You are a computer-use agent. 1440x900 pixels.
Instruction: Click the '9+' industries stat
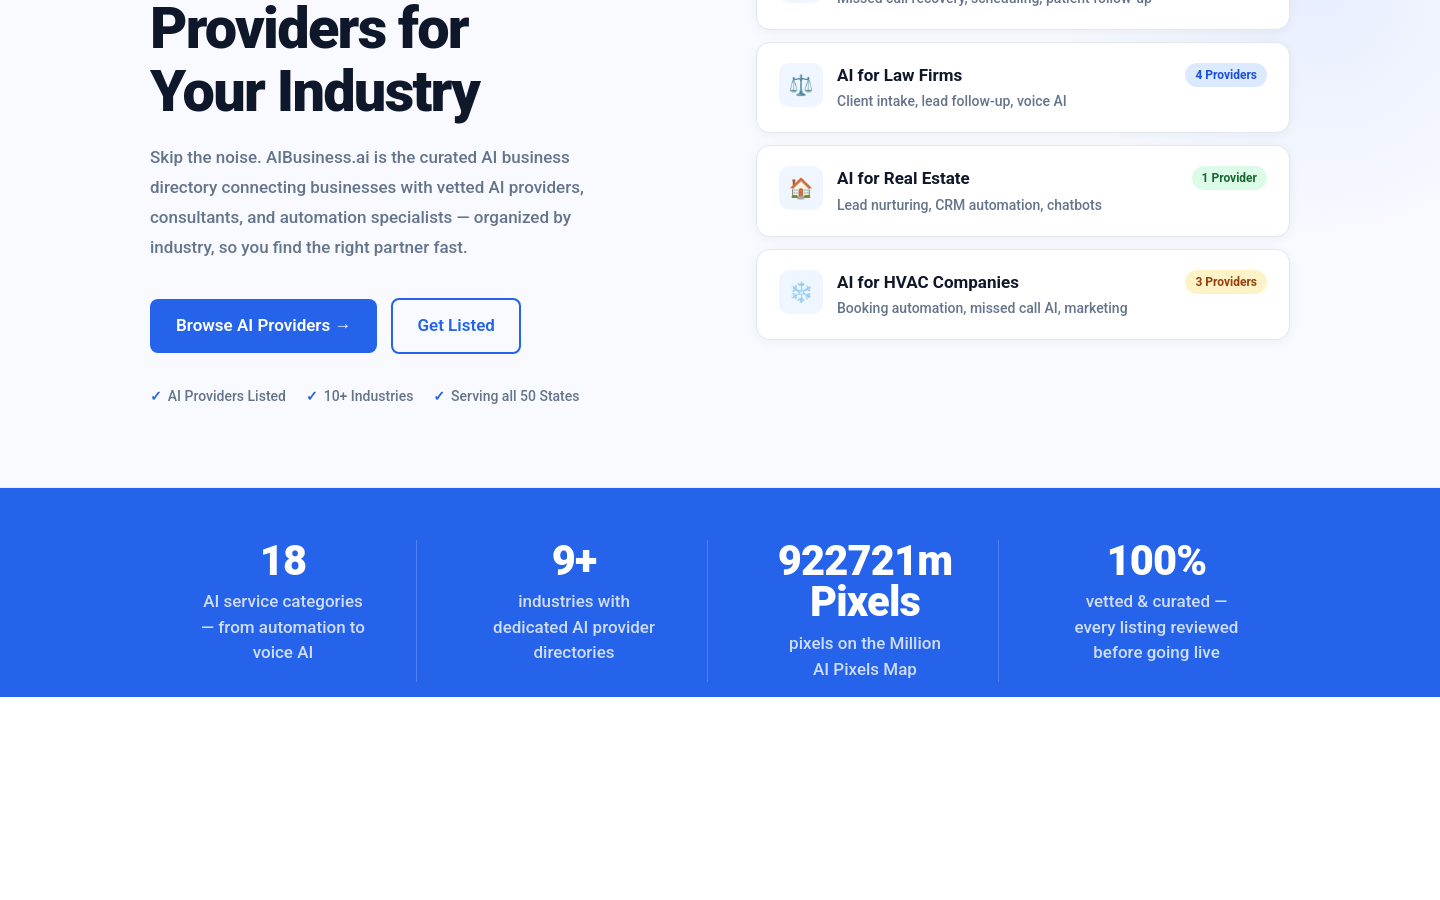[574, 561]
